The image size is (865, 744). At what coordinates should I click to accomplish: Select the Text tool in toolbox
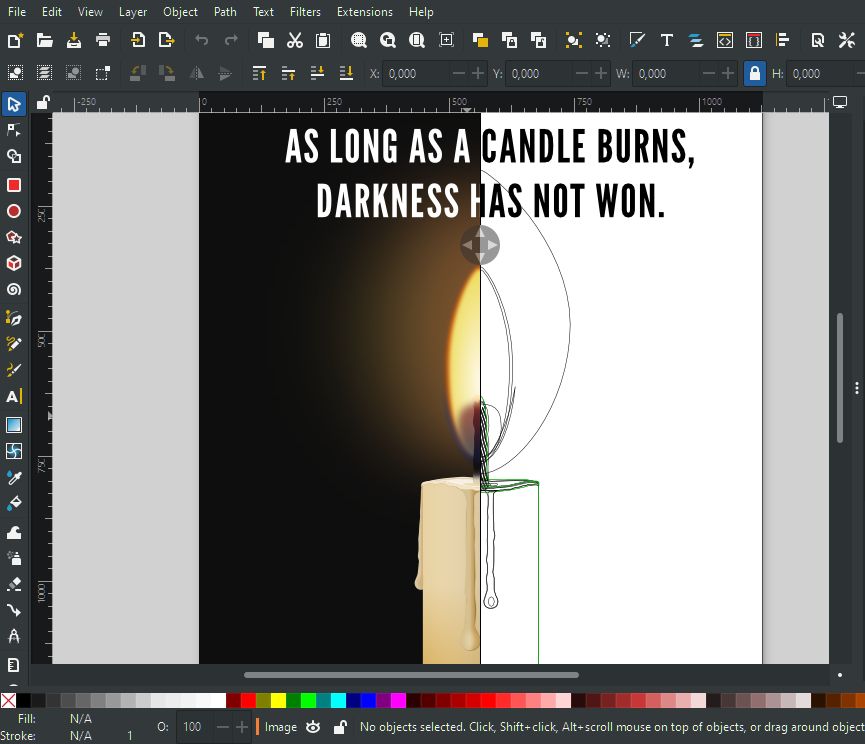(x=14, y=397)
